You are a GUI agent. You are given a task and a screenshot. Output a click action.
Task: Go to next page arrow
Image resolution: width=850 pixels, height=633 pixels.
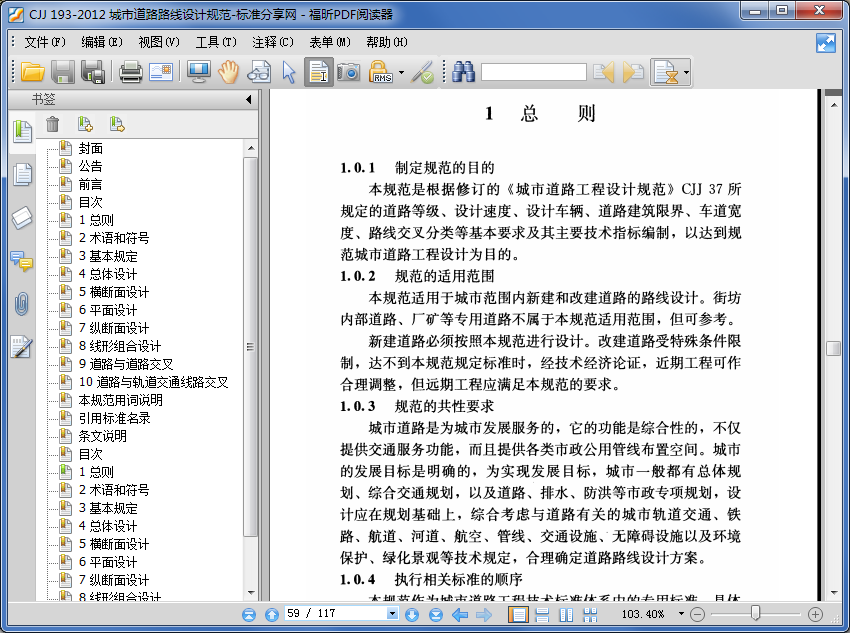(412, 614)
